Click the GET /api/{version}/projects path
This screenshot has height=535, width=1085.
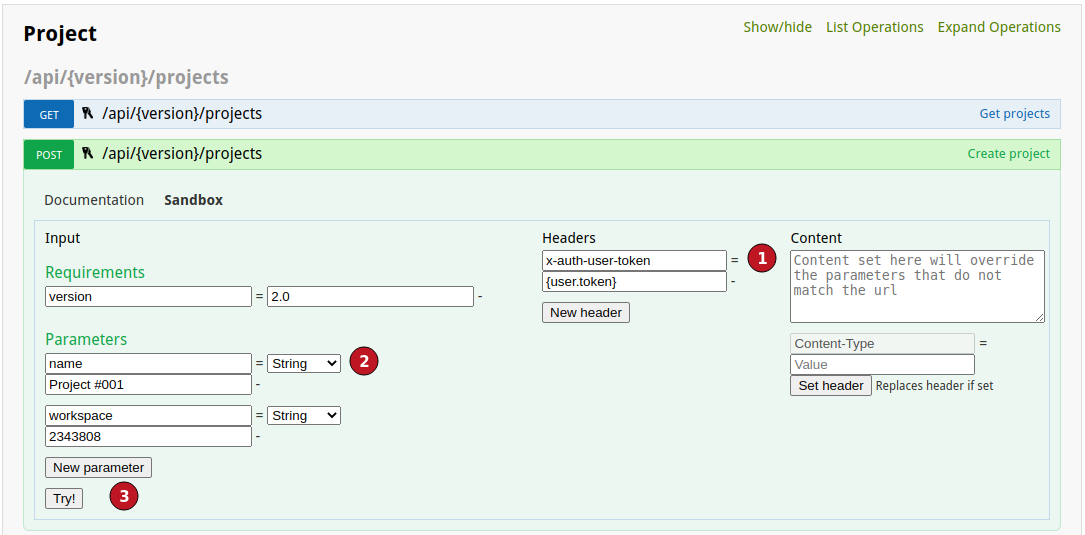[182, 114]
